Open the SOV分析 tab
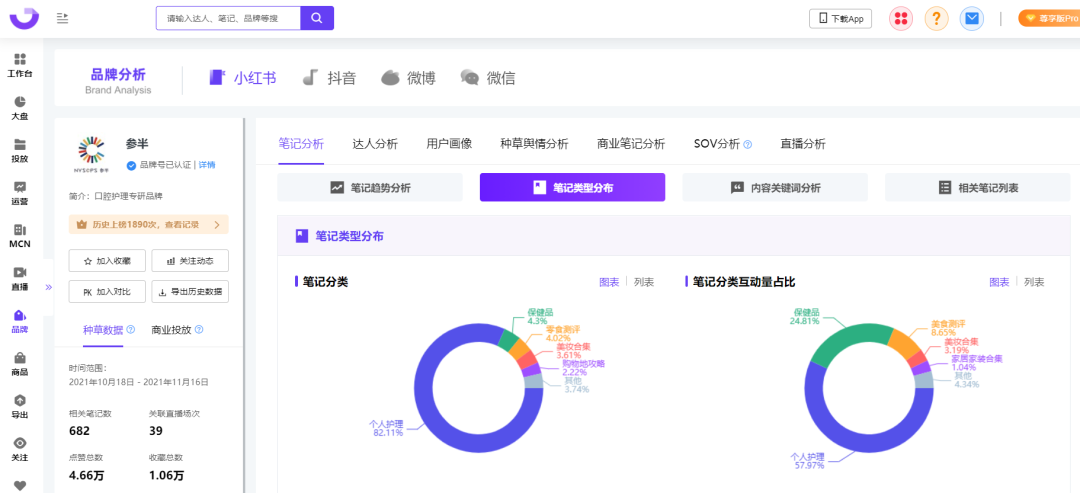Viewport: 1080px width, 493px height. (717, 144)
